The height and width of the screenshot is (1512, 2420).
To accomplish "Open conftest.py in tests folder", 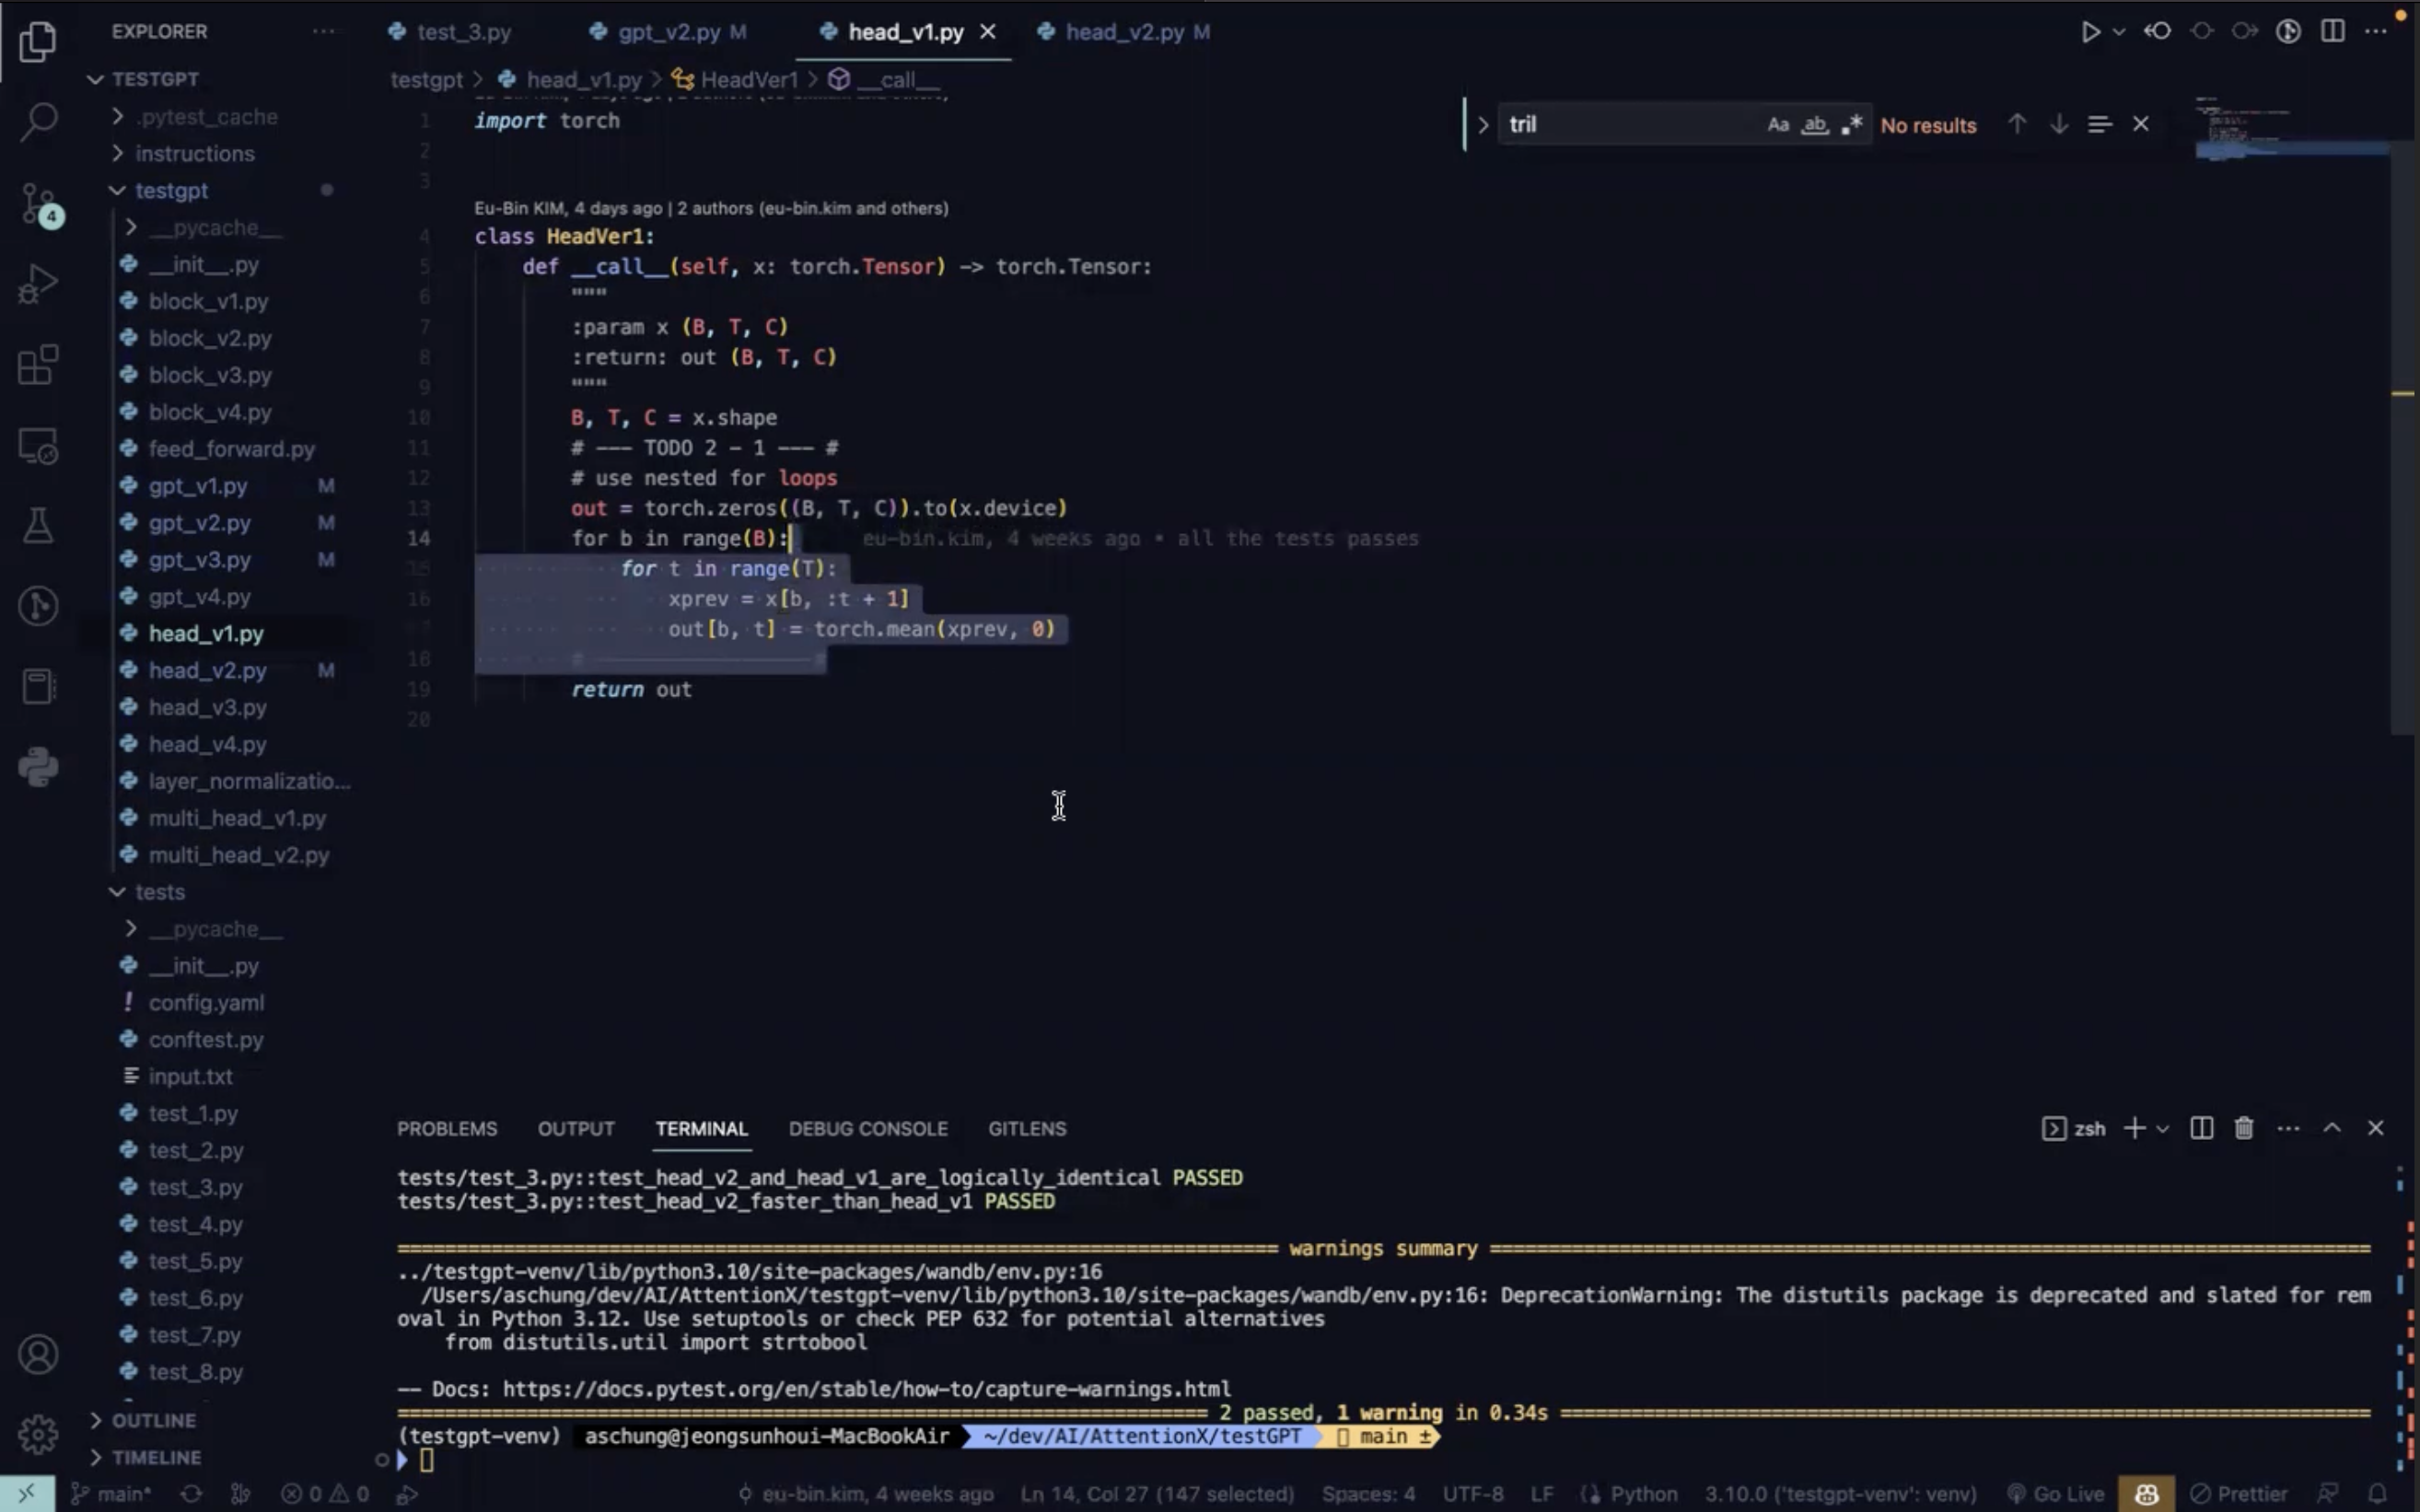I will click(x=206, y=1040).
